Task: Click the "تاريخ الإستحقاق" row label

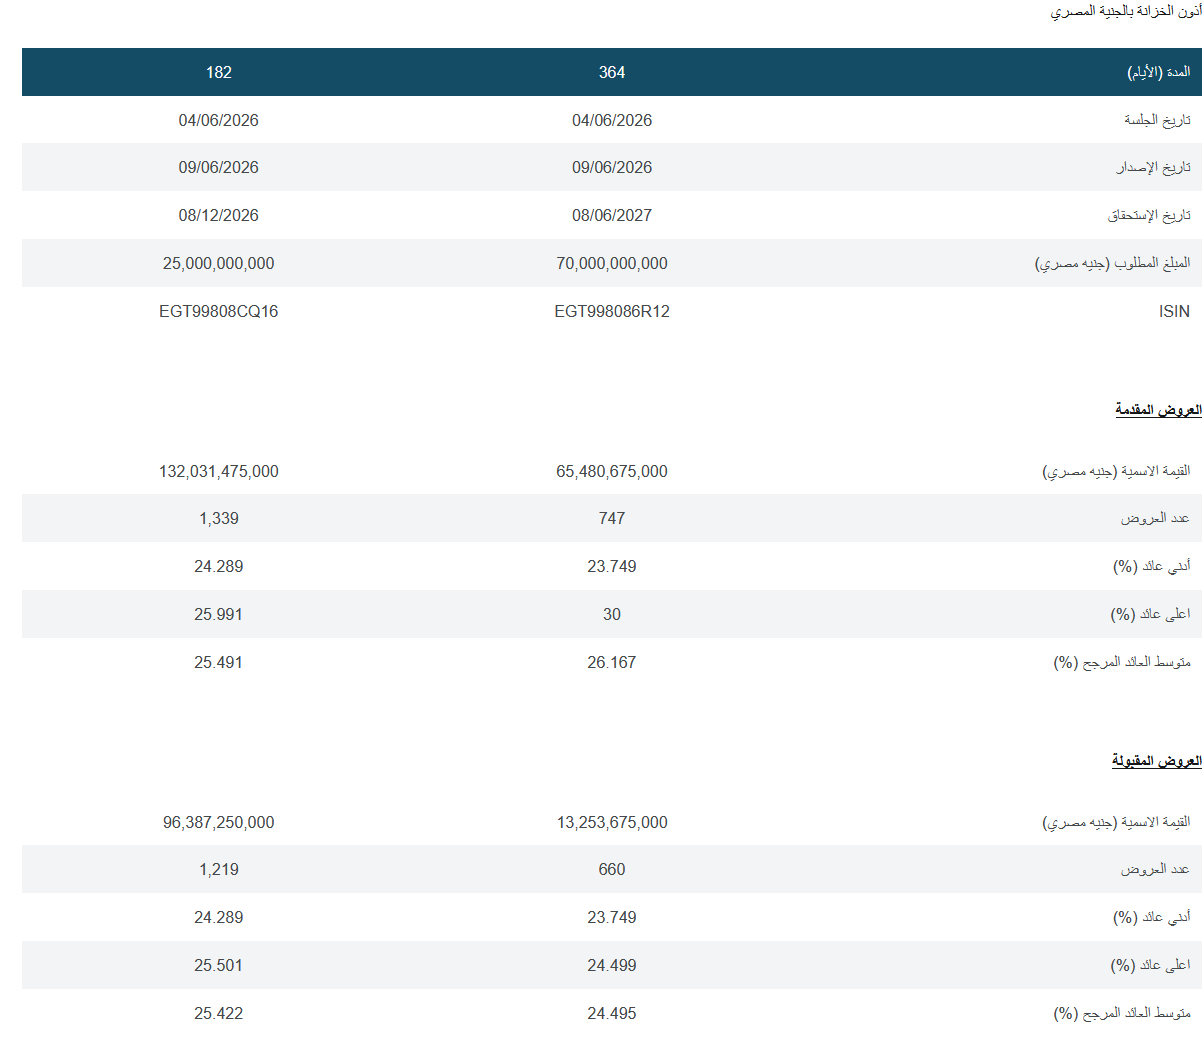Action: pos(1149,215)
